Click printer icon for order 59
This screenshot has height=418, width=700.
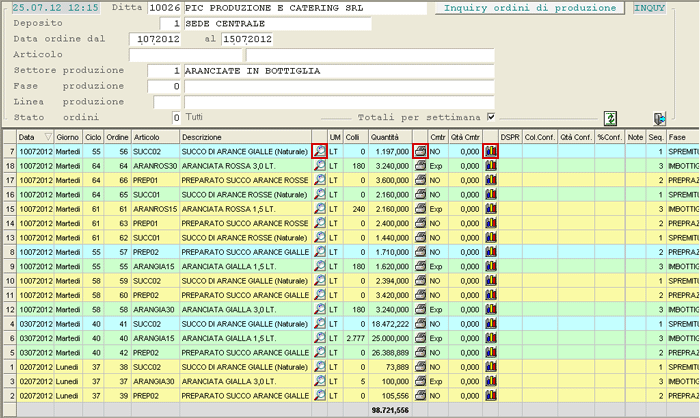421,280
